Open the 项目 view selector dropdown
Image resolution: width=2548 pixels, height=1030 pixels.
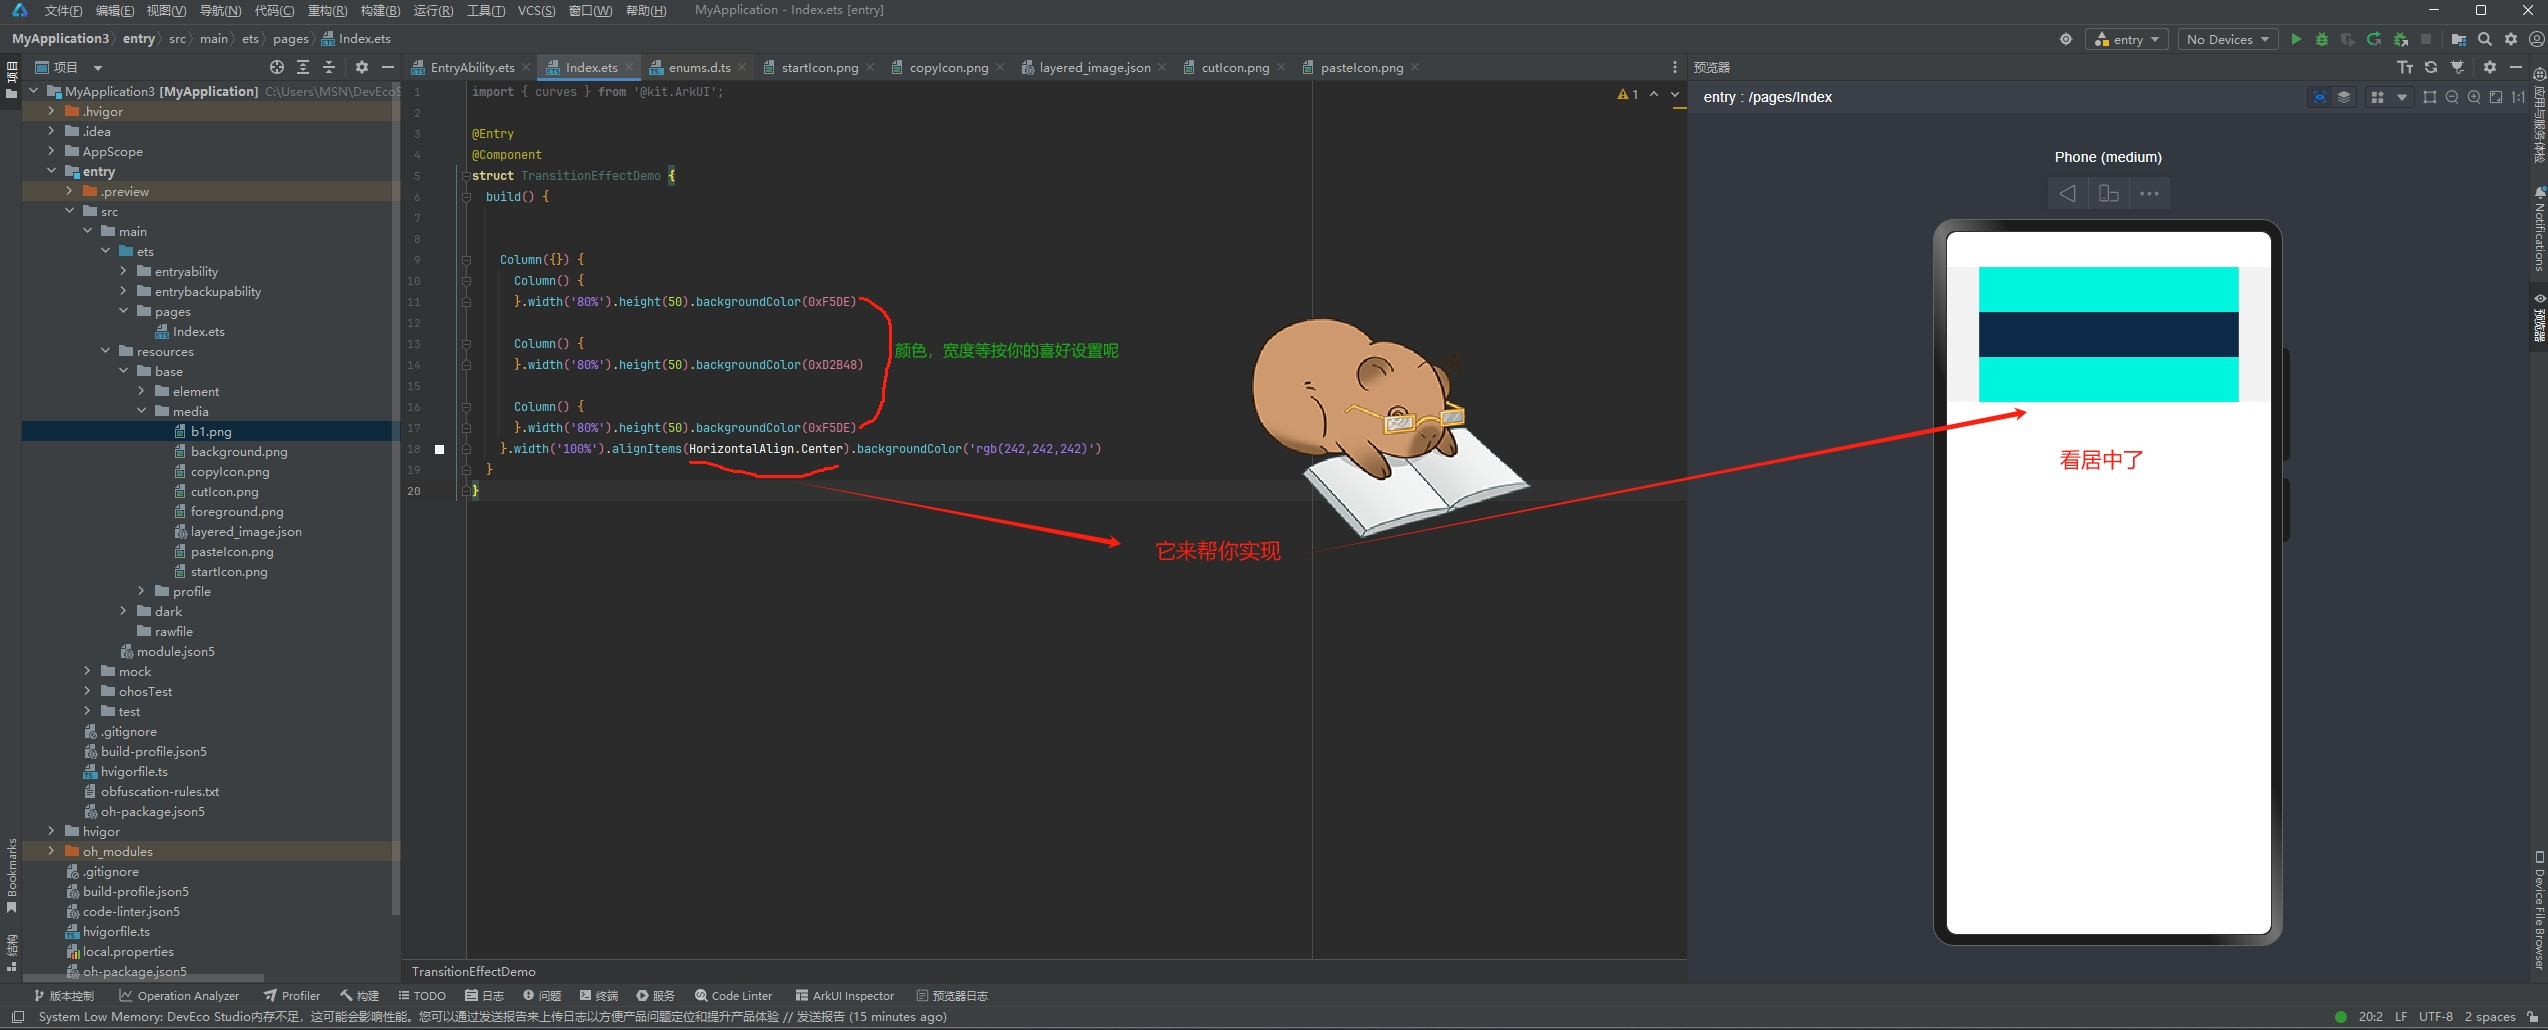click(x=69, y=67)
